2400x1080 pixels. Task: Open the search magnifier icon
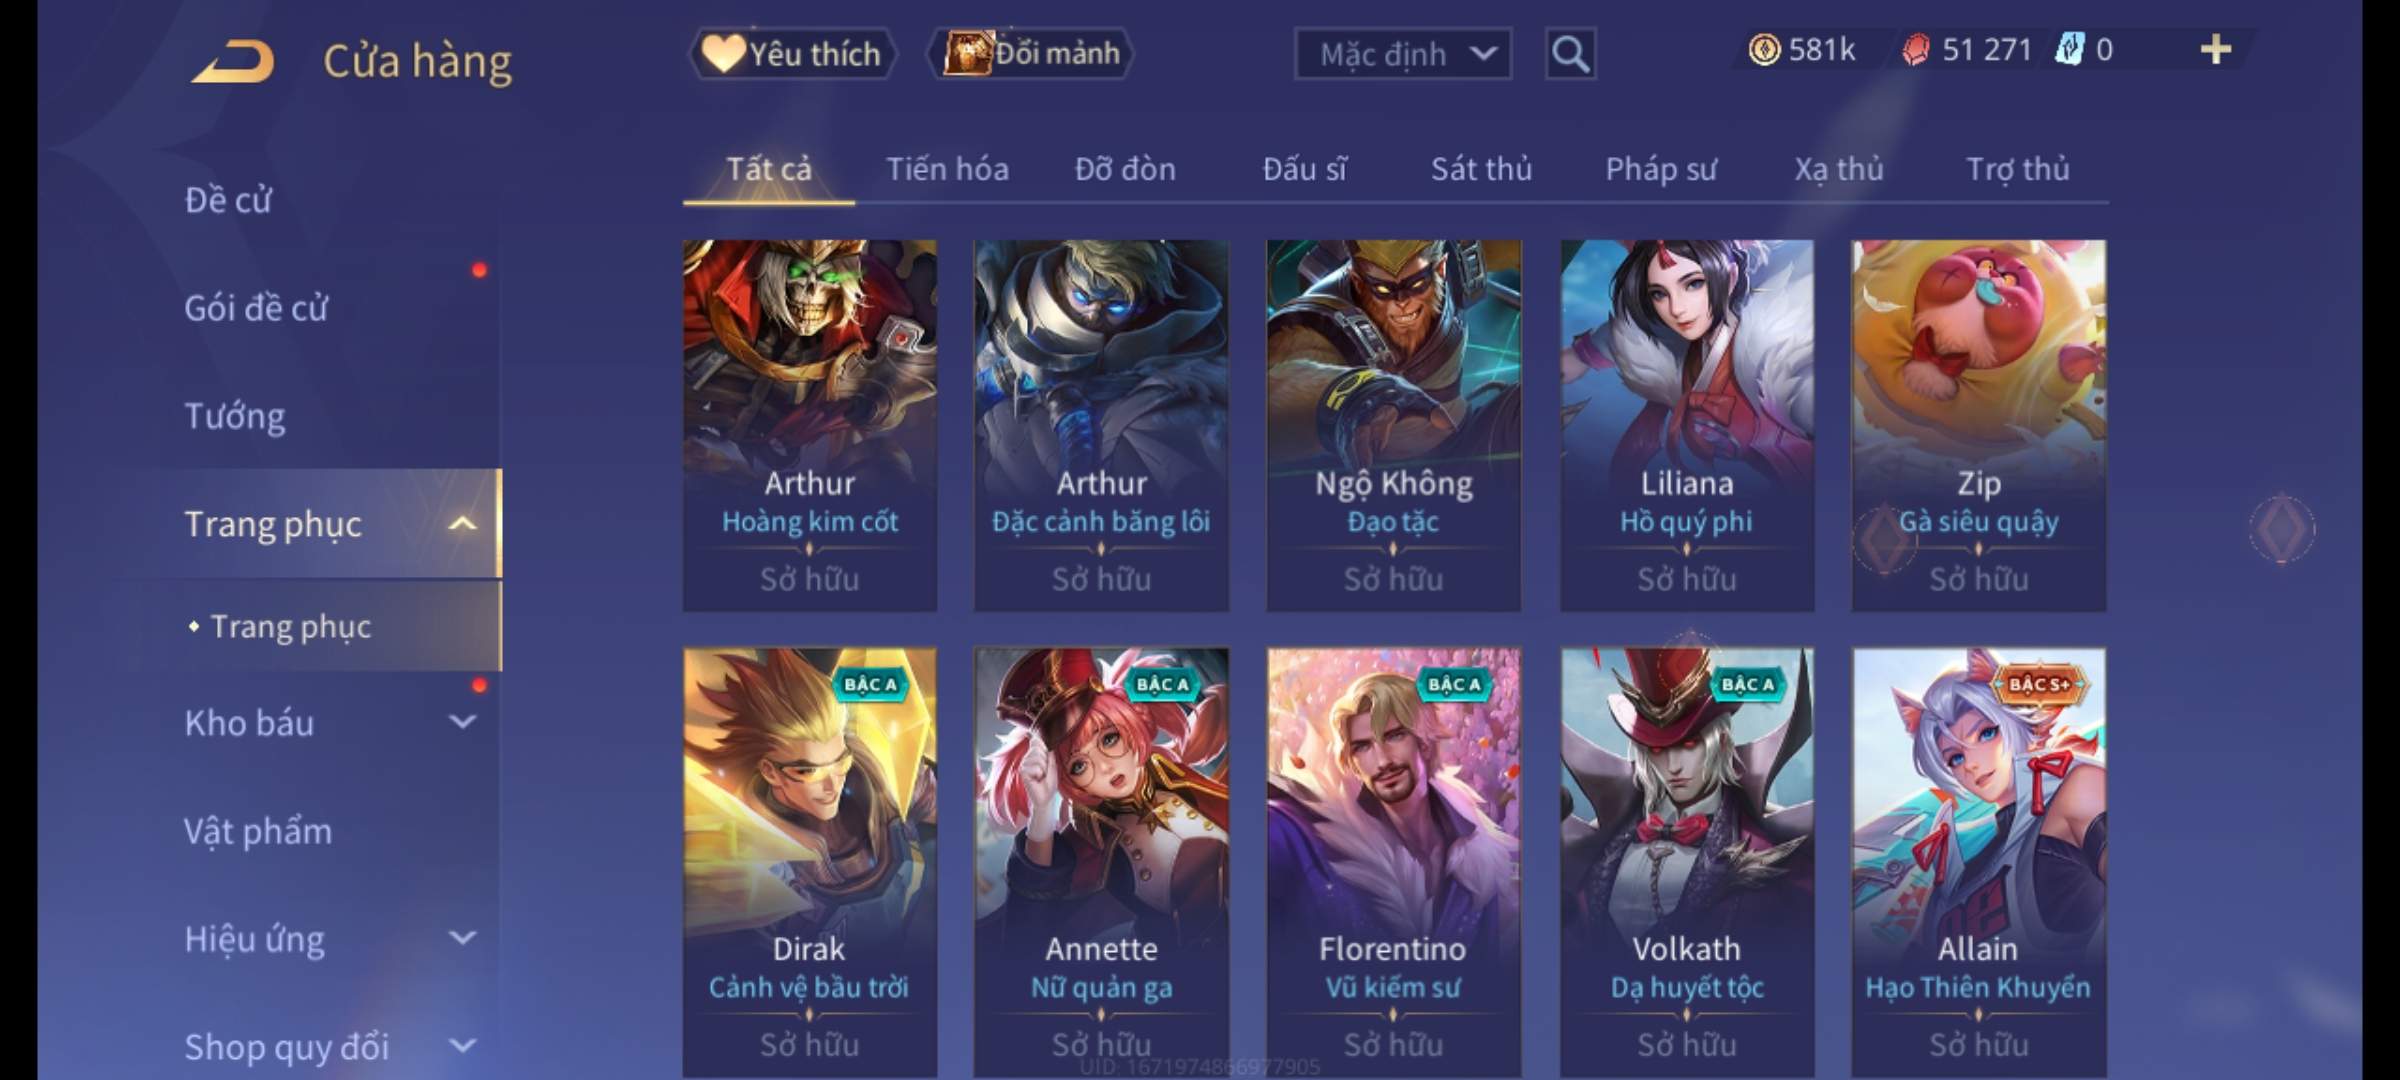[1570, 54]
